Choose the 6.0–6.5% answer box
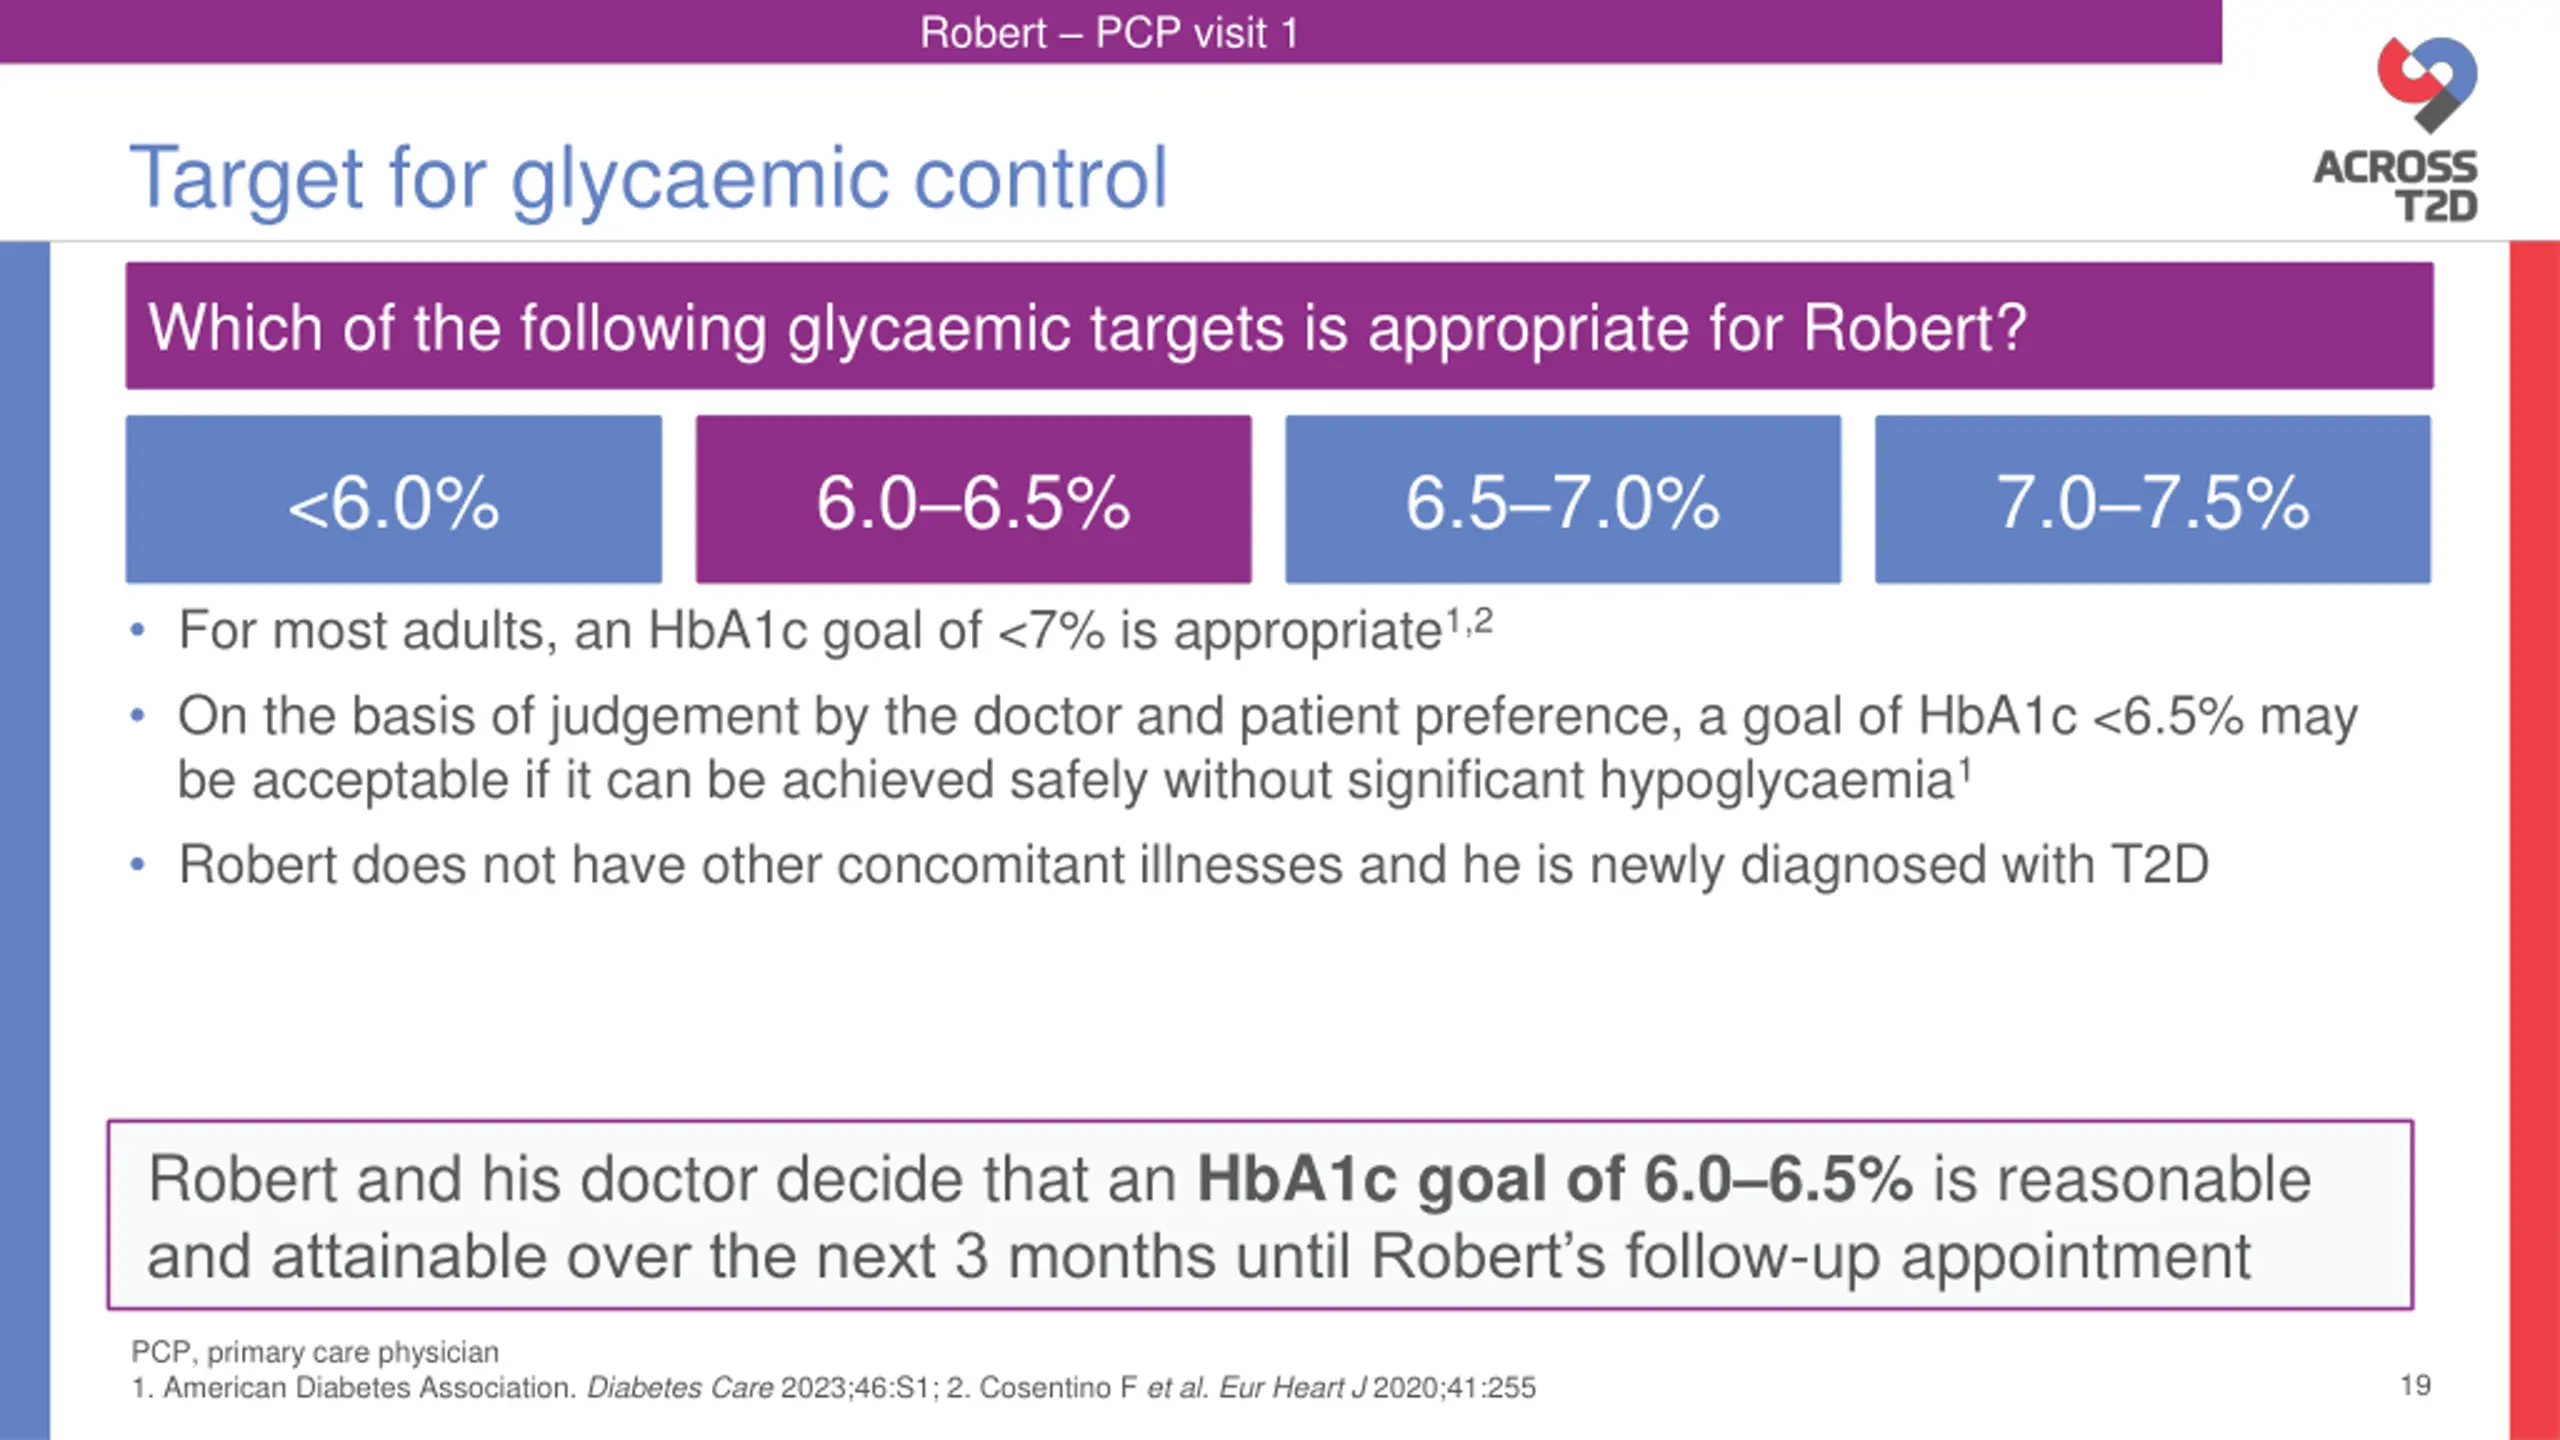Image resolution: width=2560 pixels, height=1440 pixels. pyautogui.click(x=973, y=499)
